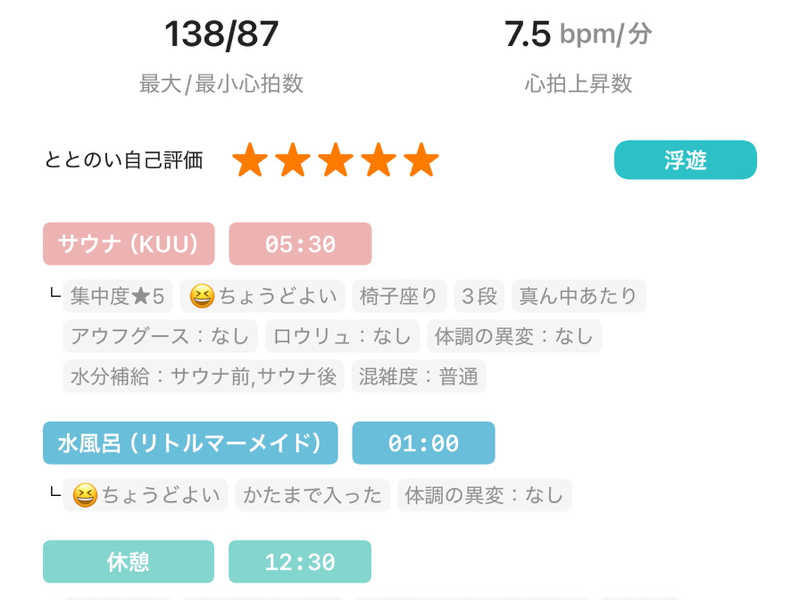800x600 pixels.
Task: Click the first orange rating star
Action: point(249,160)
